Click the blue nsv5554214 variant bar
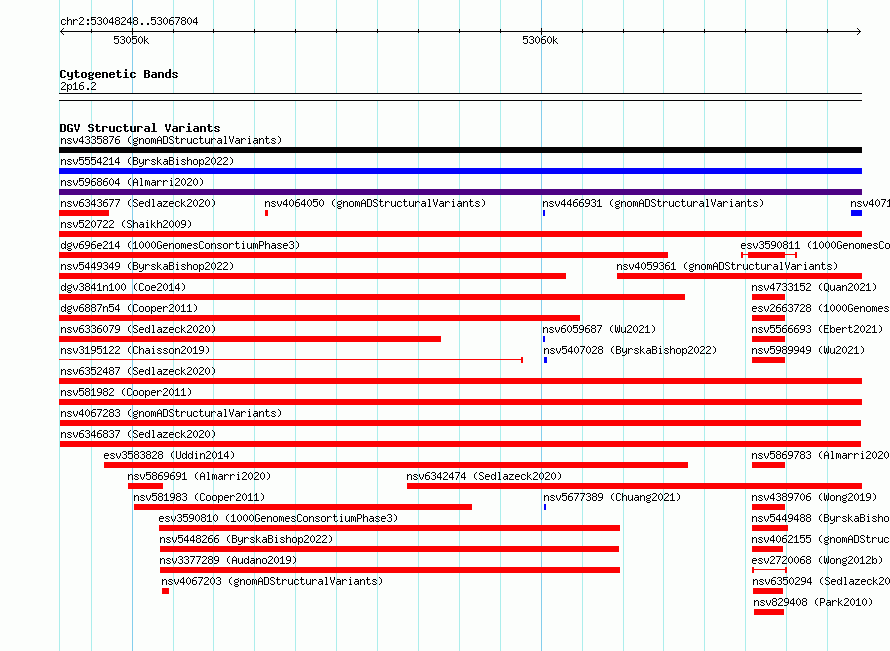890x651 pixels. pyautogui.click(x=460, y=171)
